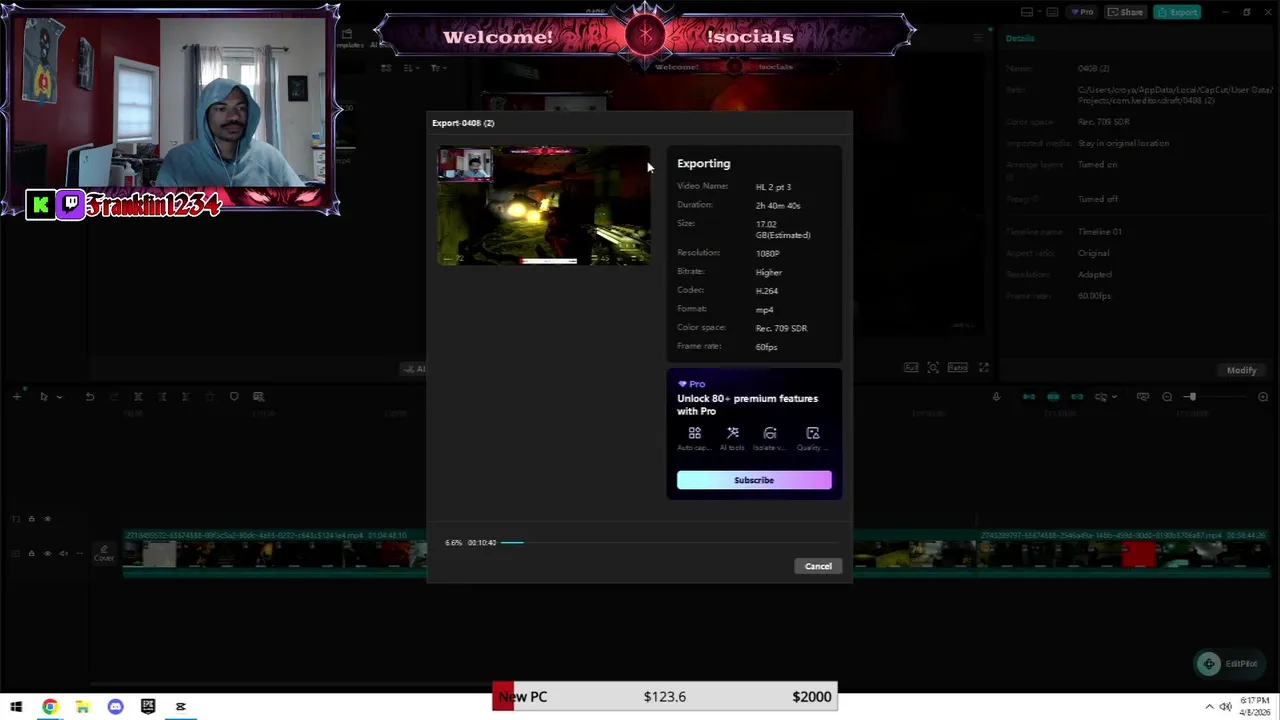Toggle eye visibility on main video track

tap(47, 553)
